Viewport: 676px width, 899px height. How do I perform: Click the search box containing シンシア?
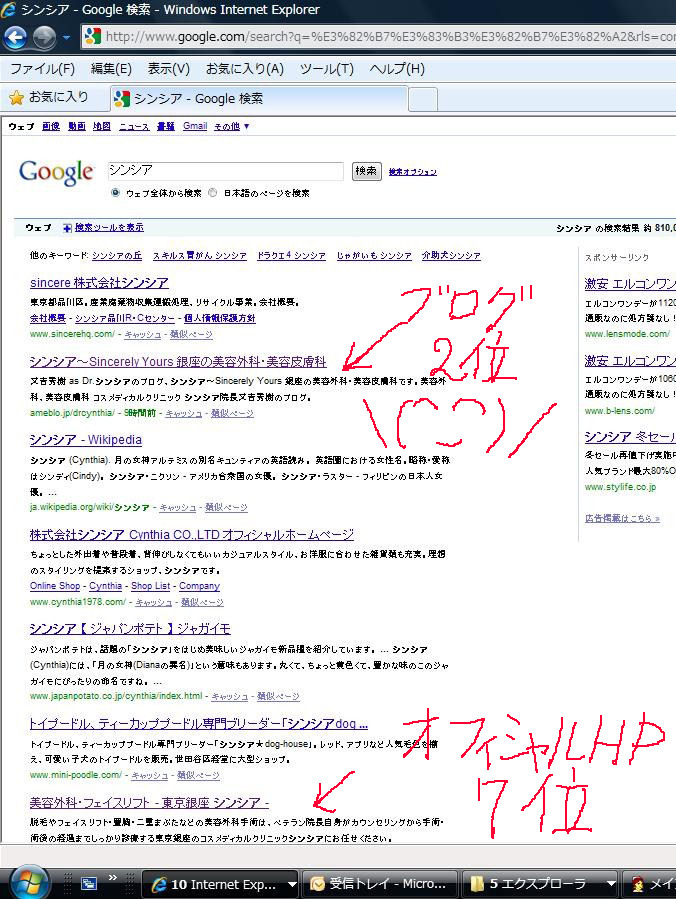click(x=225, y=171)
